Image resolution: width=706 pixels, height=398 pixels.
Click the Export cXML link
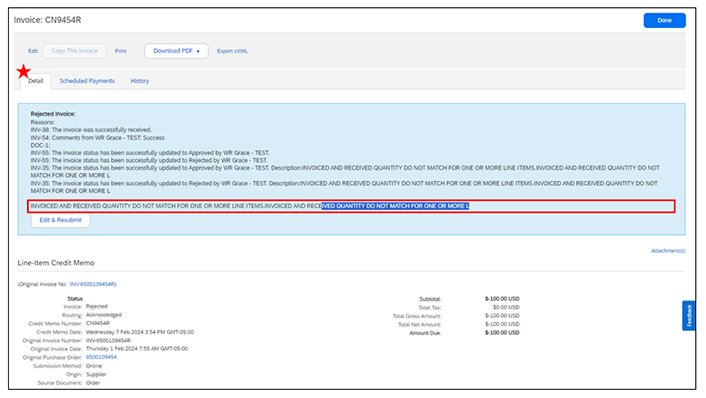pyautogui.click(x=232, y=51)
